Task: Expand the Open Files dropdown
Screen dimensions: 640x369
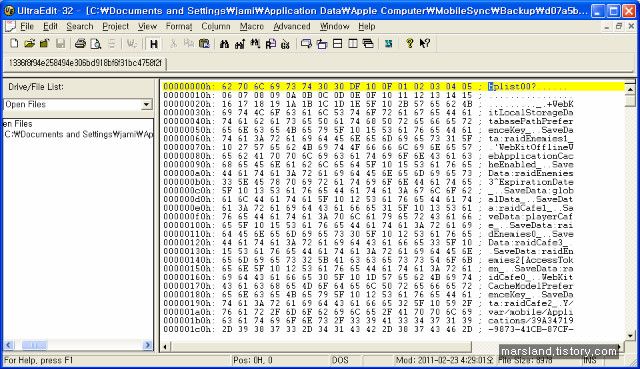Action: point(146,105)
